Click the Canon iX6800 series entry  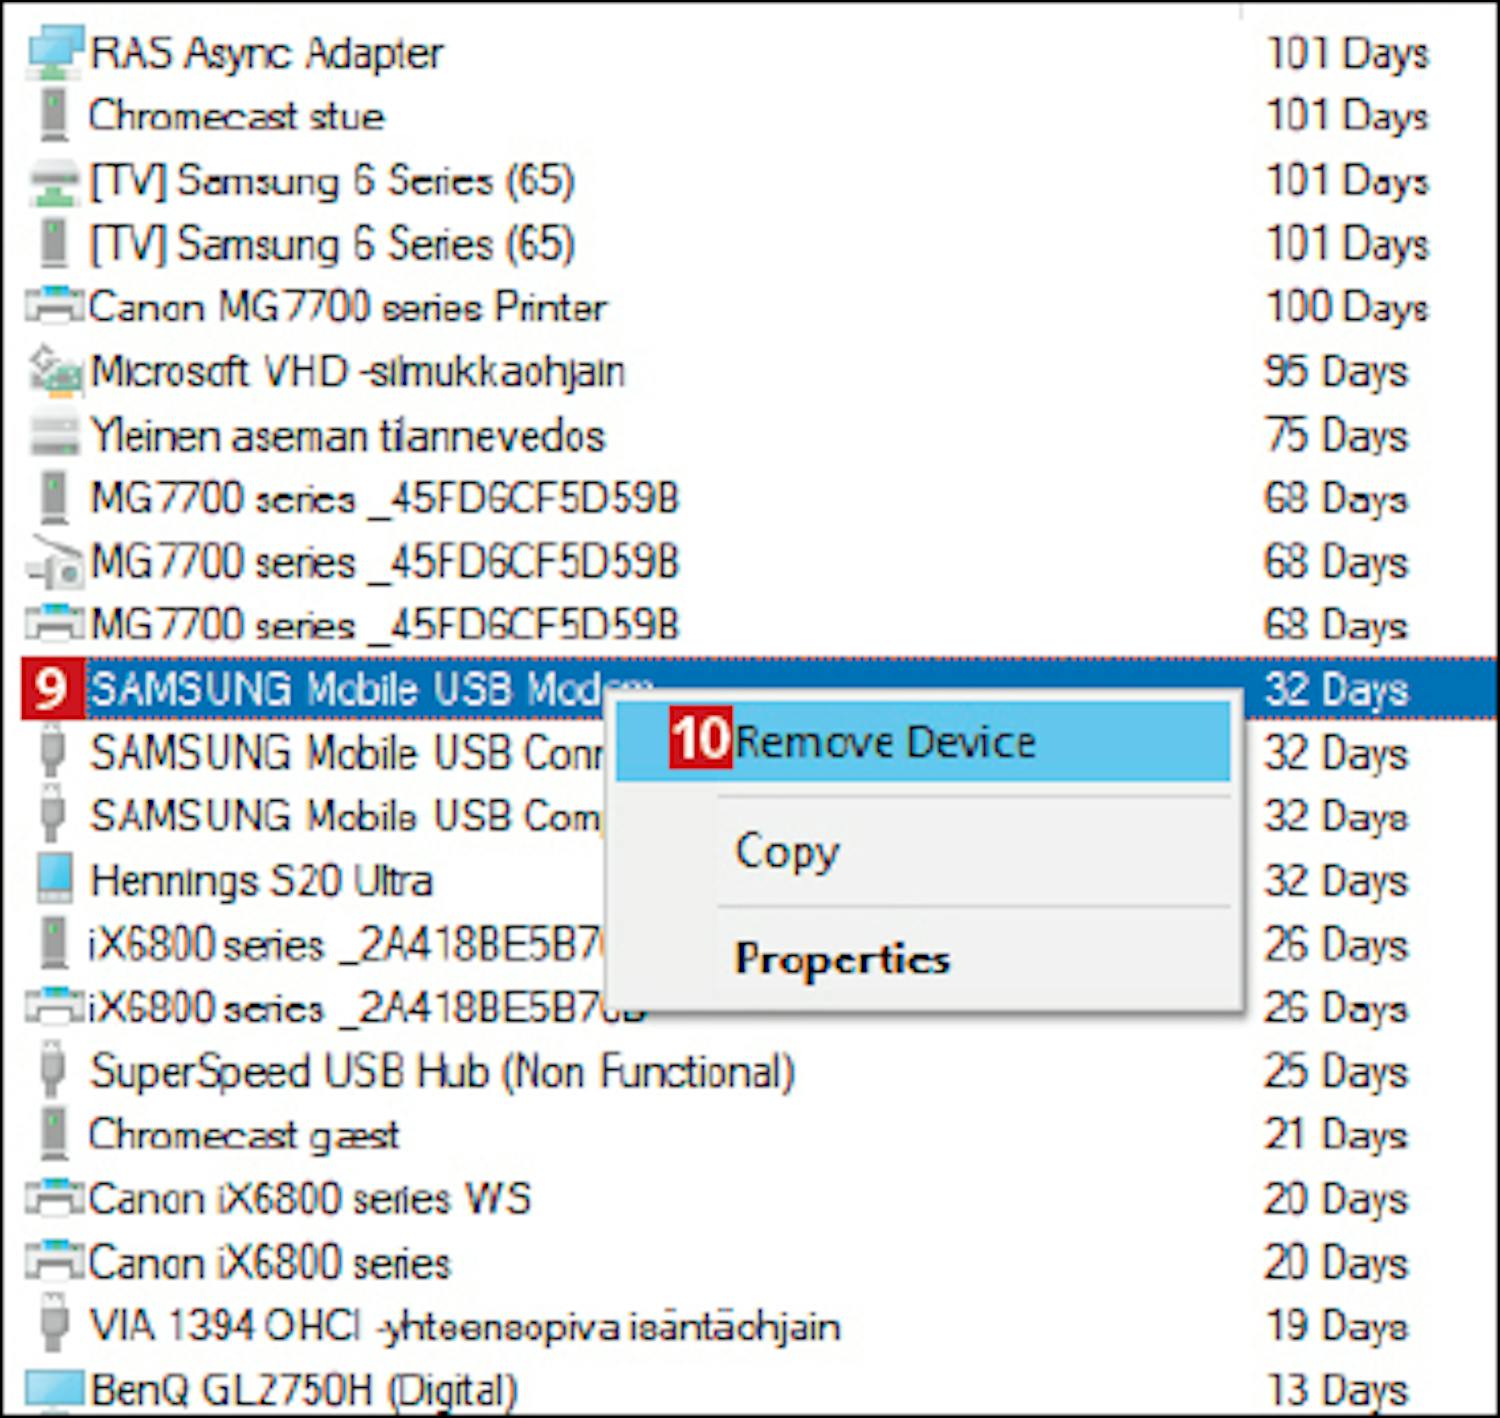[270, 1263]
